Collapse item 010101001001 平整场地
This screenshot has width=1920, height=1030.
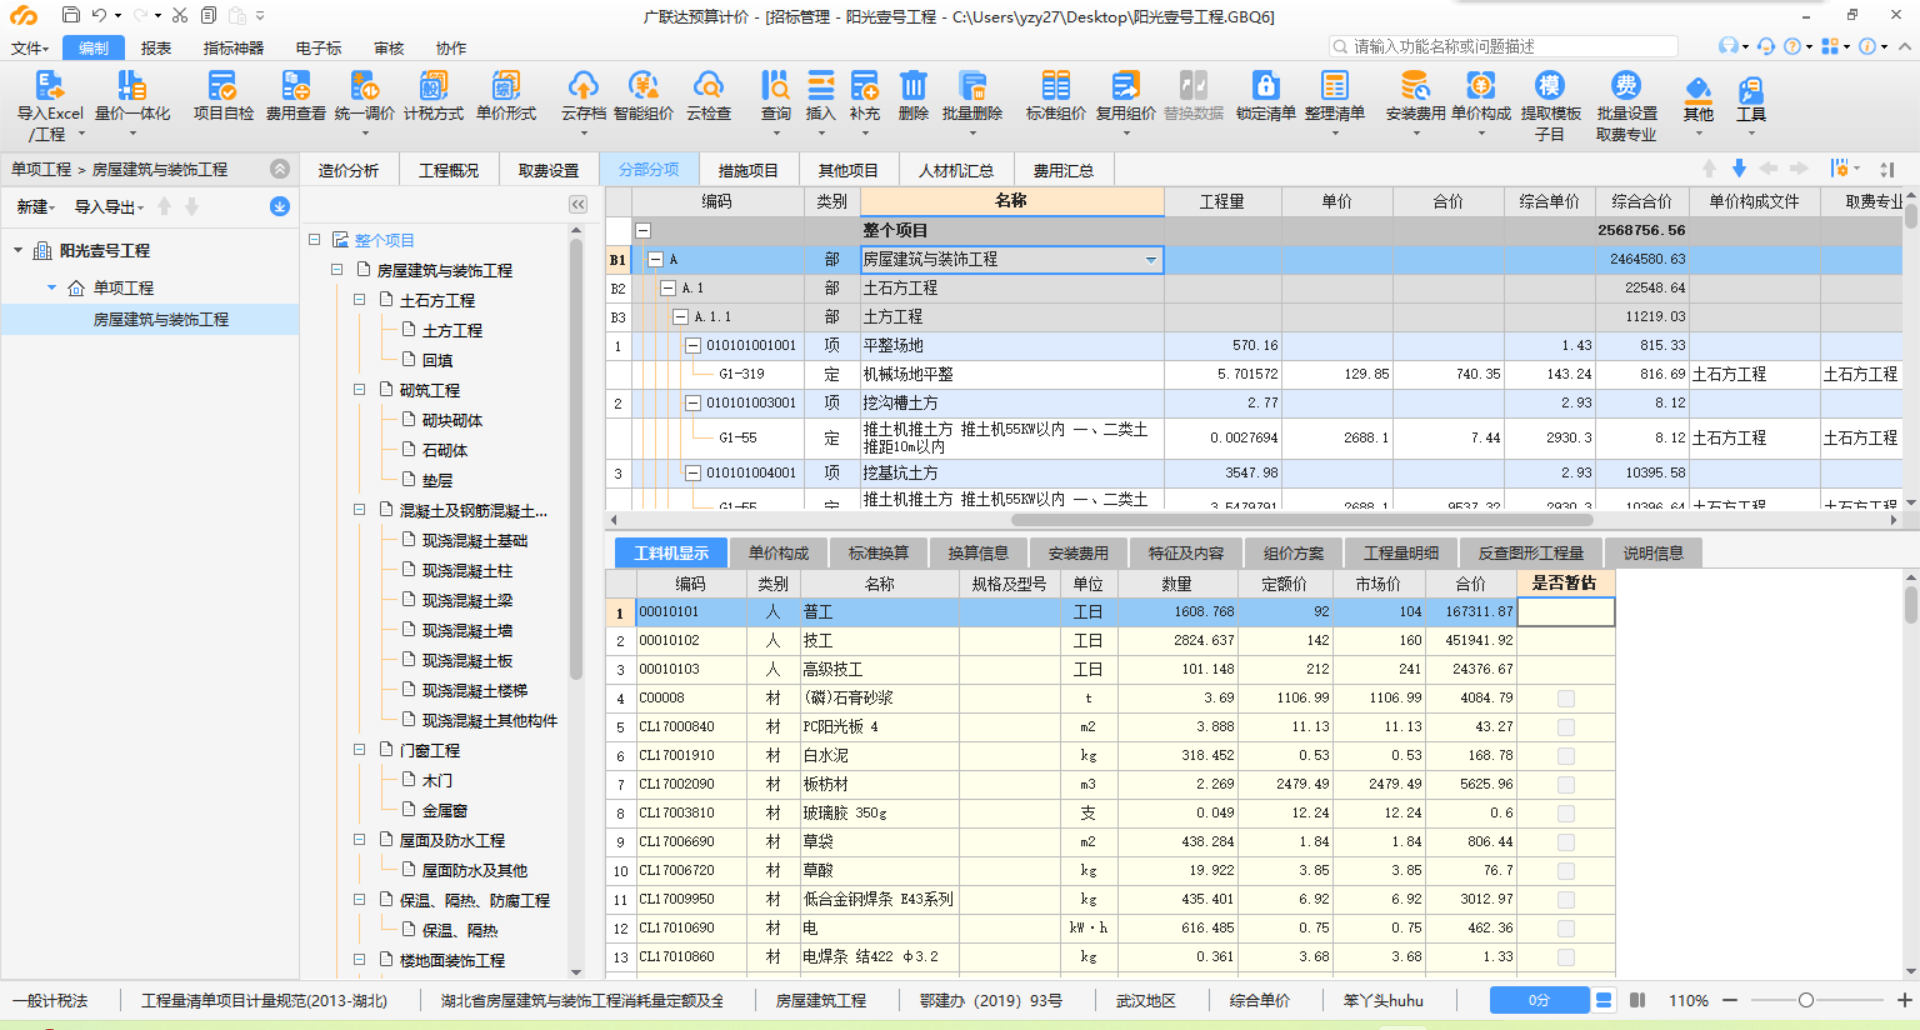tap(692, 345)
